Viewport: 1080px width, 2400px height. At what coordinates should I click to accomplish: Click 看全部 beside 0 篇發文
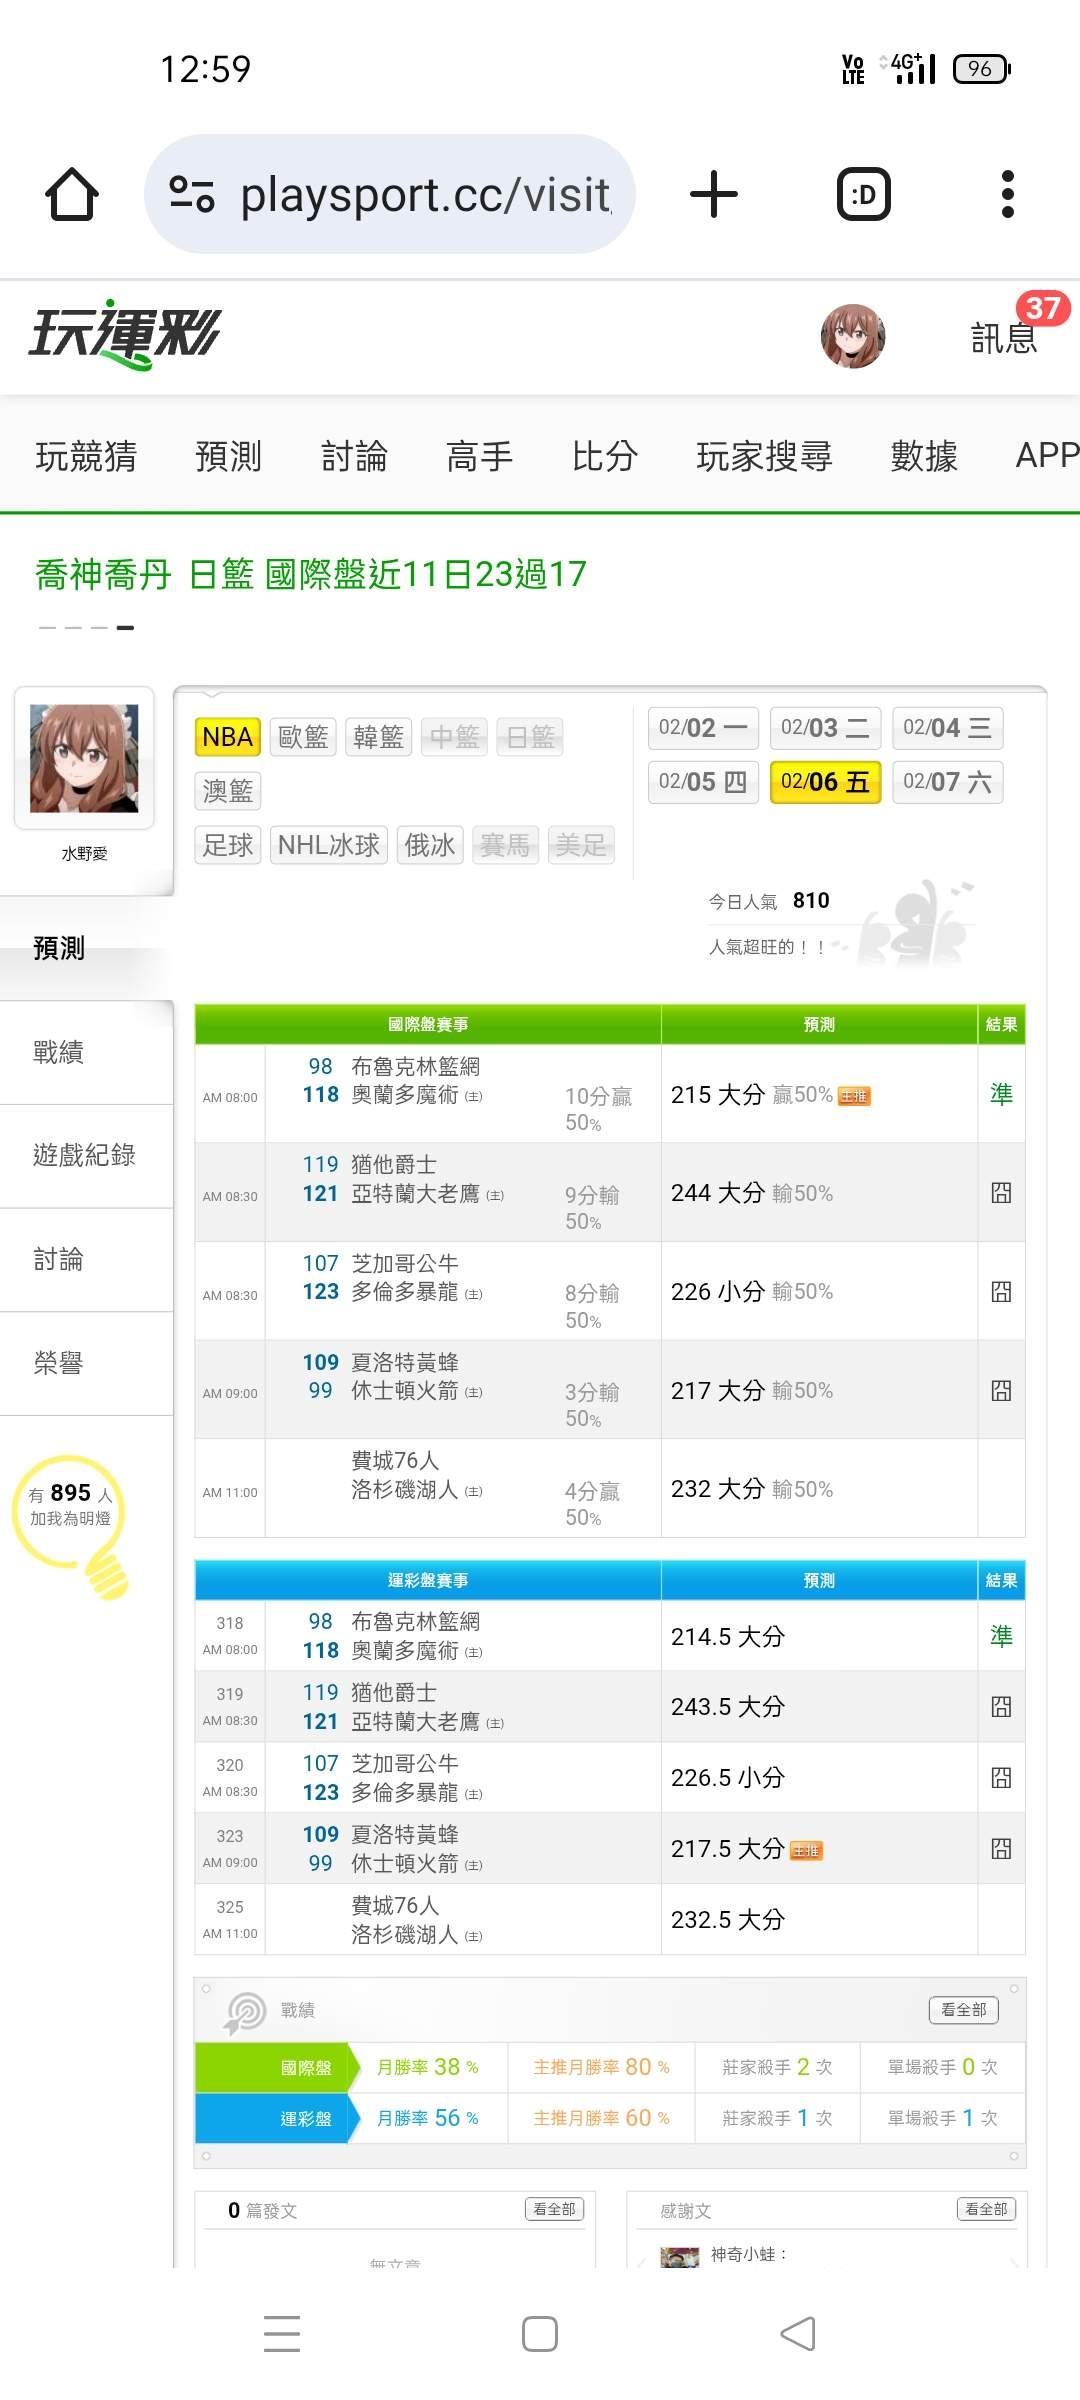click(x=554, y=2209)
